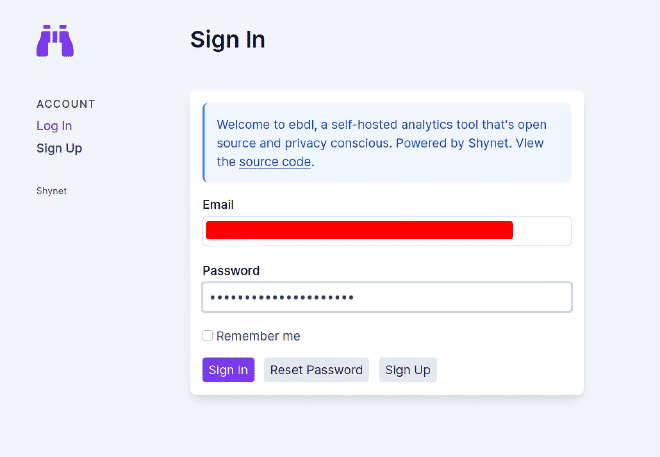Screen dimensions: 660x457
Task: Click the empty right end of the Email field
Action: 542,231
